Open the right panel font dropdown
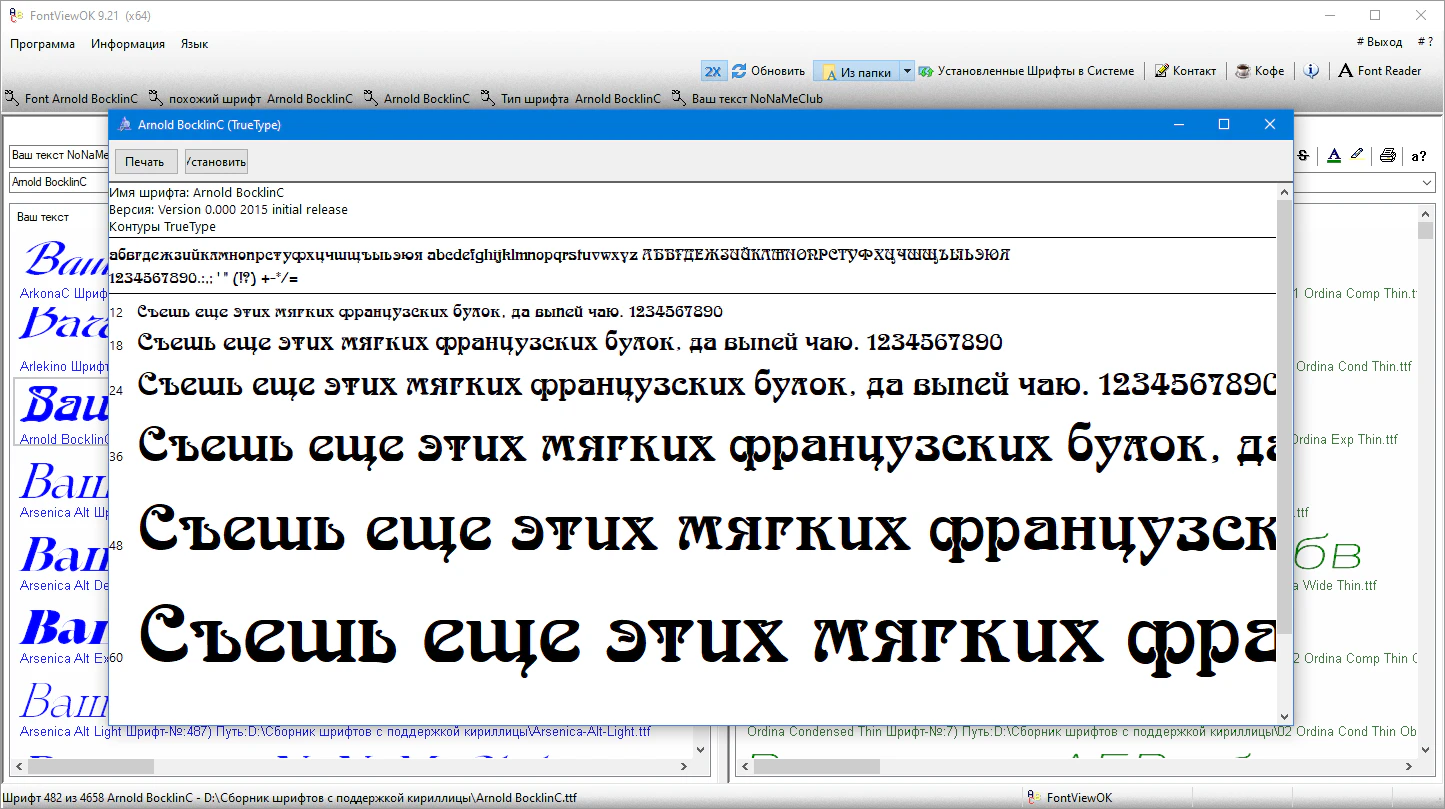 [x=1427, y=183]
